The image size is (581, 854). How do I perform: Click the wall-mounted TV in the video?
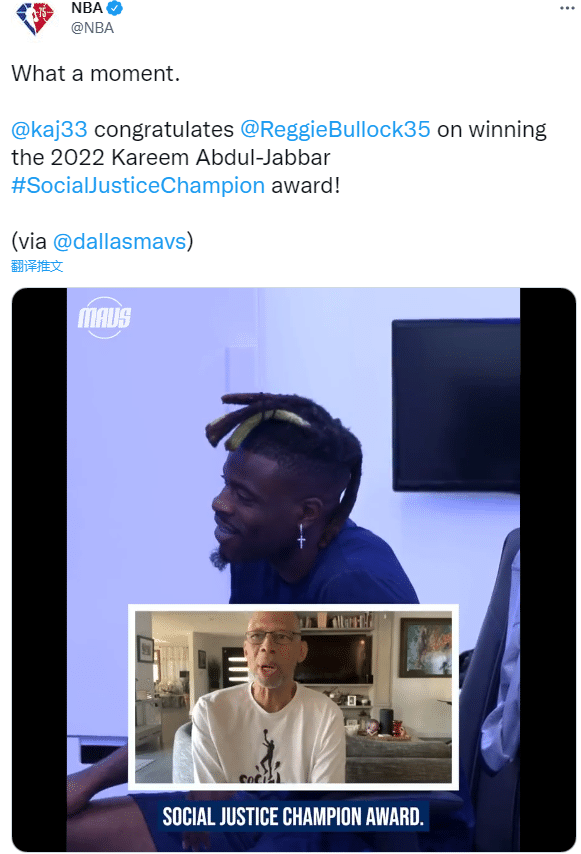click(456, 405)
